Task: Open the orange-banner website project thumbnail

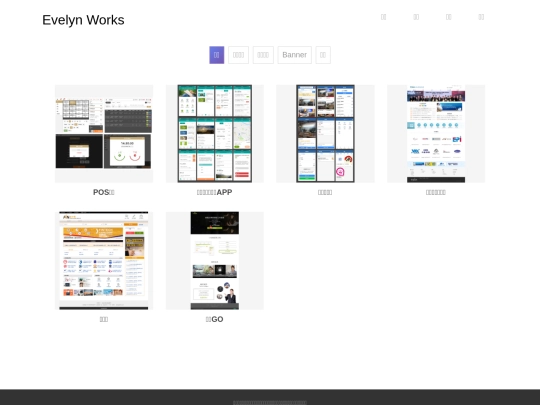Action: point(104,261)
